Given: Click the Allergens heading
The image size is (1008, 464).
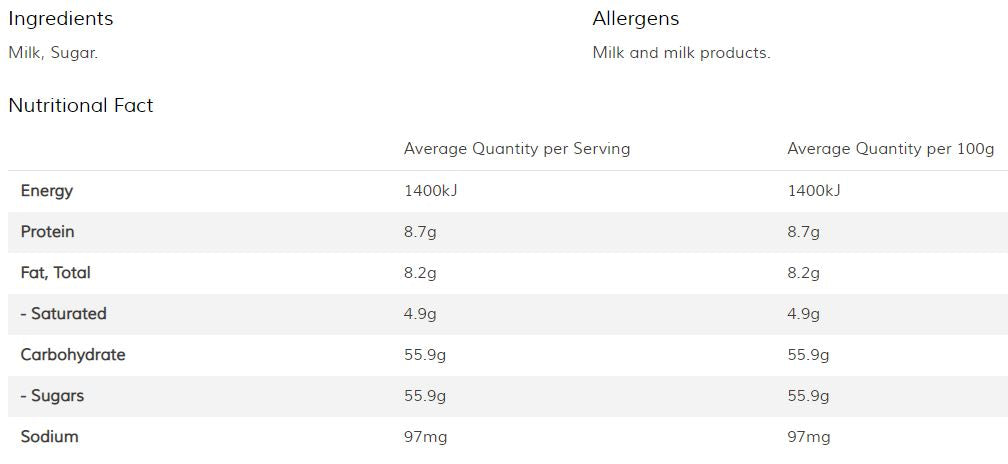Looking at the screenshot, I should tap(635, 19).
